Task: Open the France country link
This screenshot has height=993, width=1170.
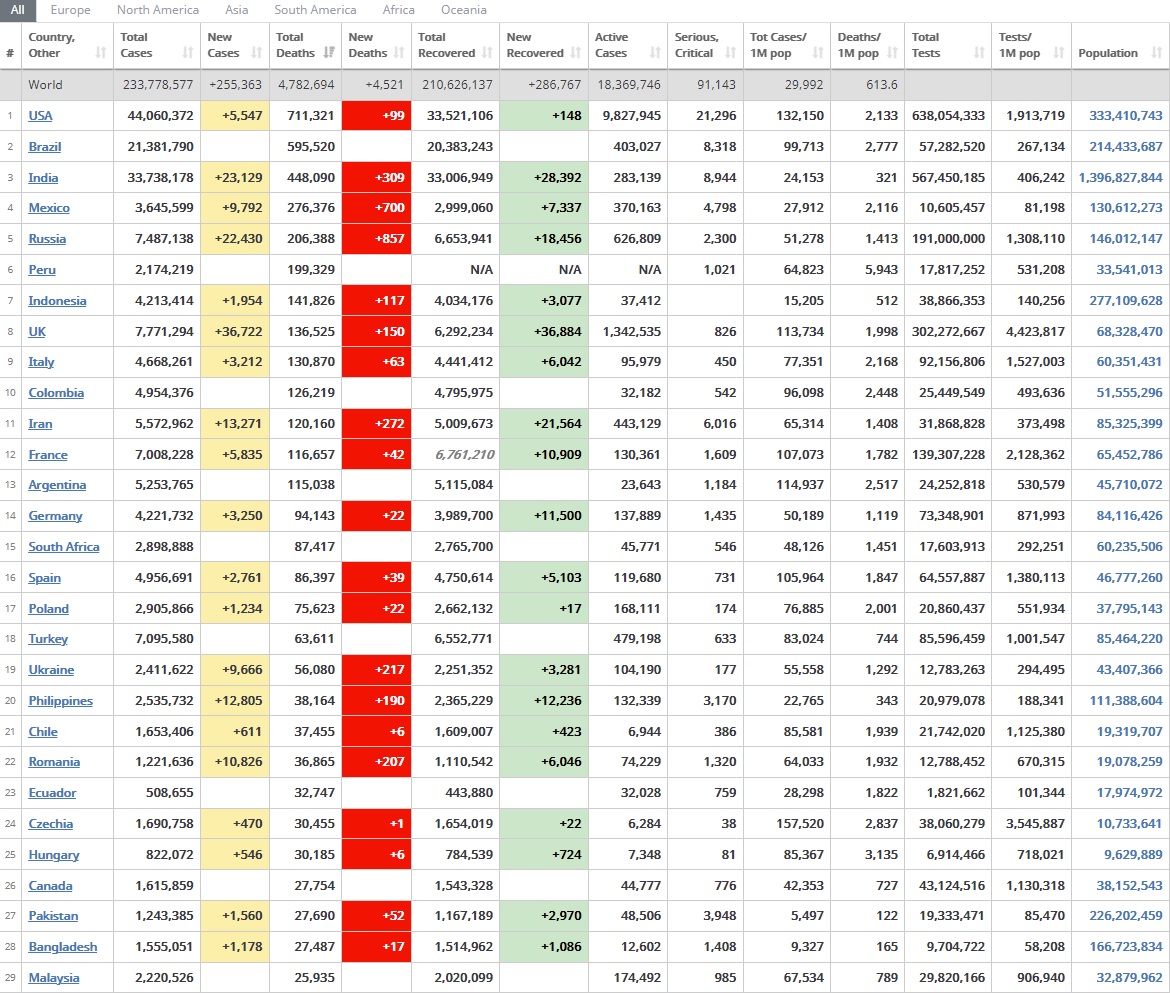Action: [x=48, y=455]
